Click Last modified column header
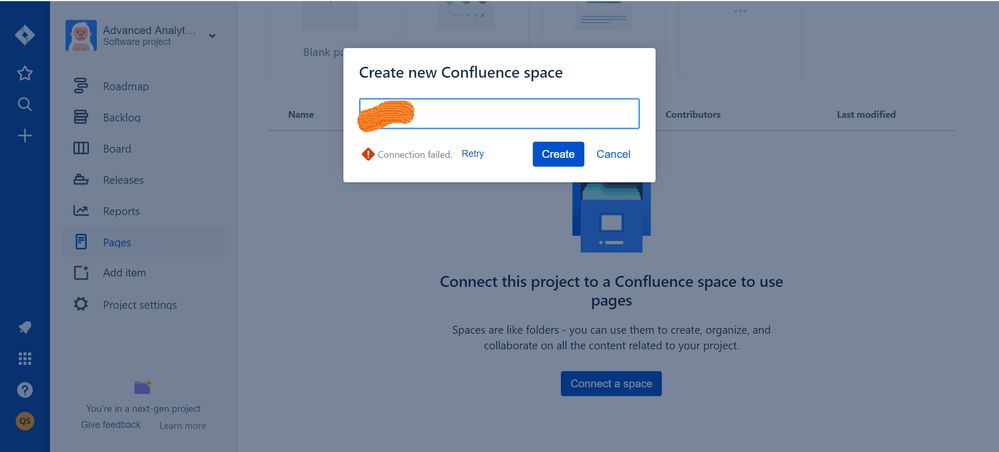The image size is (999, 452). click(x=866, y=115)
